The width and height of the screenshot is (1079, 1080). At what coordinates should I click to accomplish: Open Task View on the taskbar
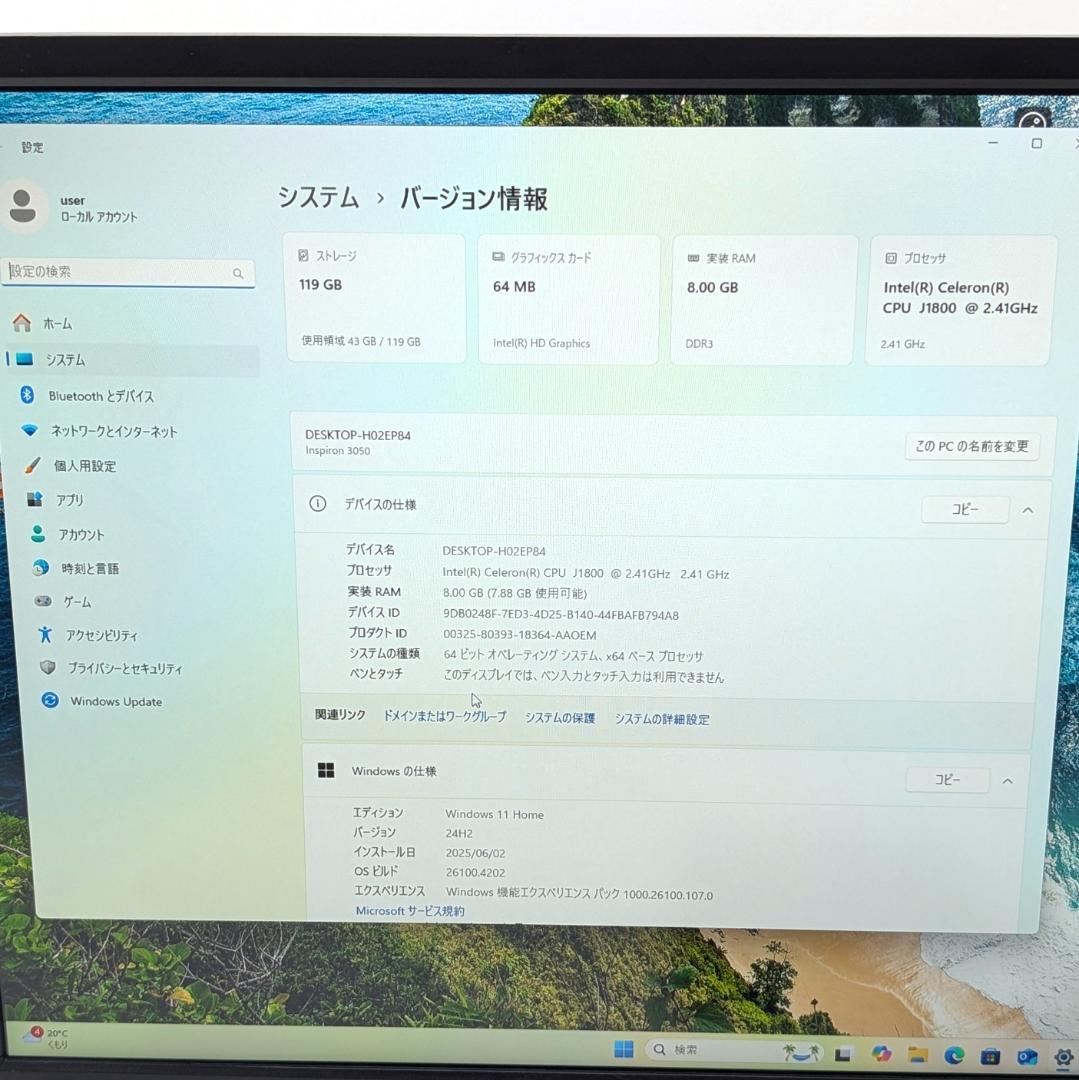pos(843,1054)
